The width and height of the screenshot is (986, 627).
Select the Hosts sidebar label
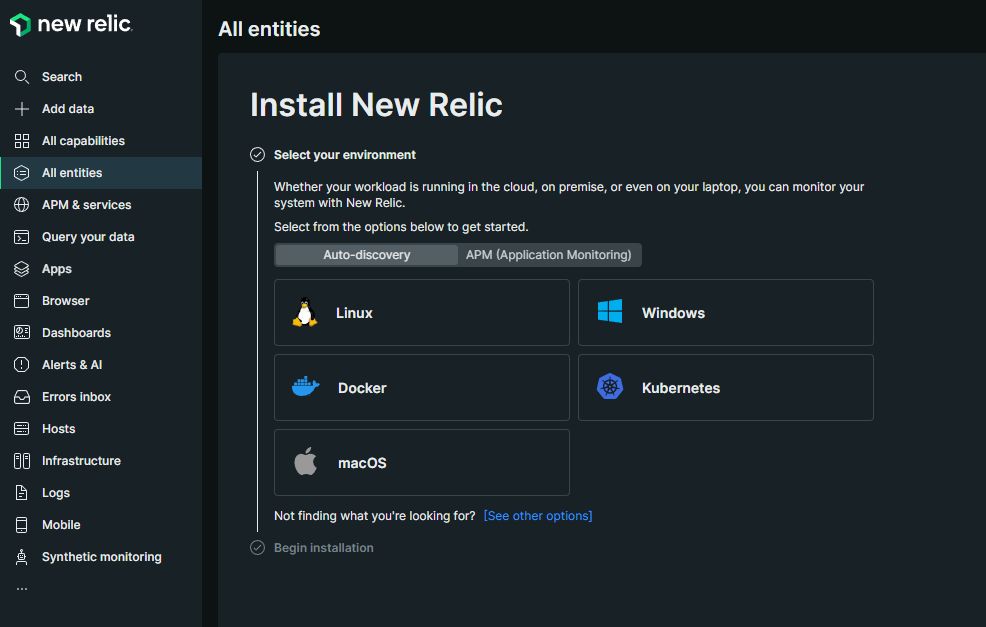(58, 429)
